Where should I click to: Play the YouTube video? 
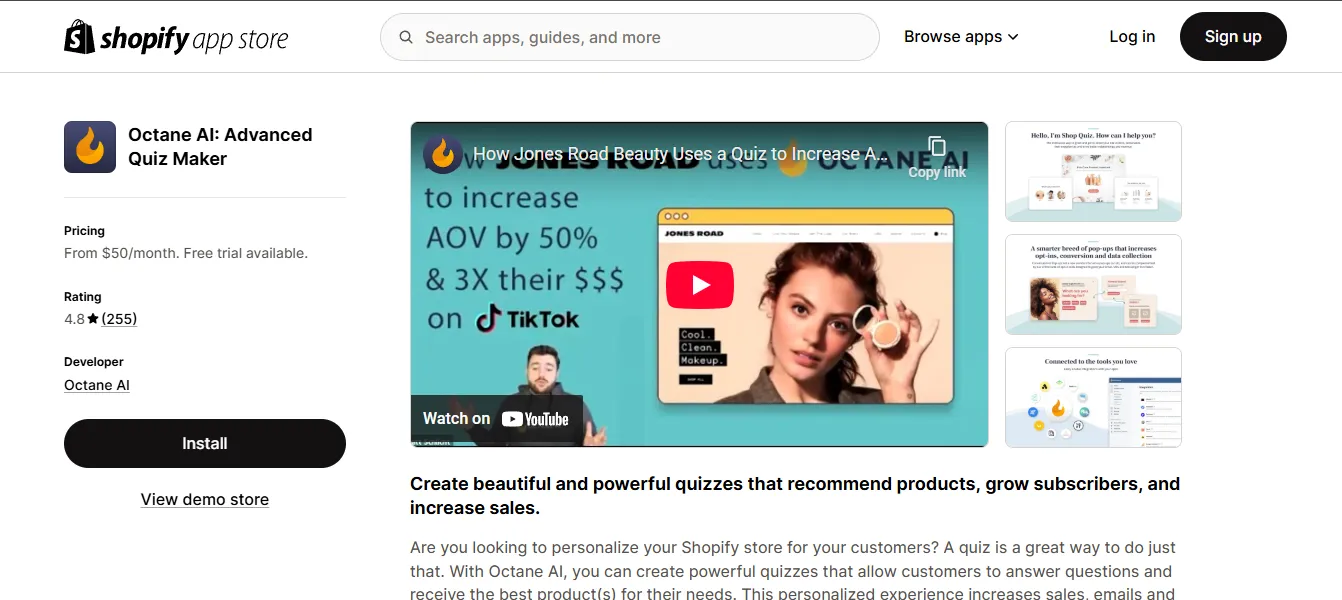699,285
